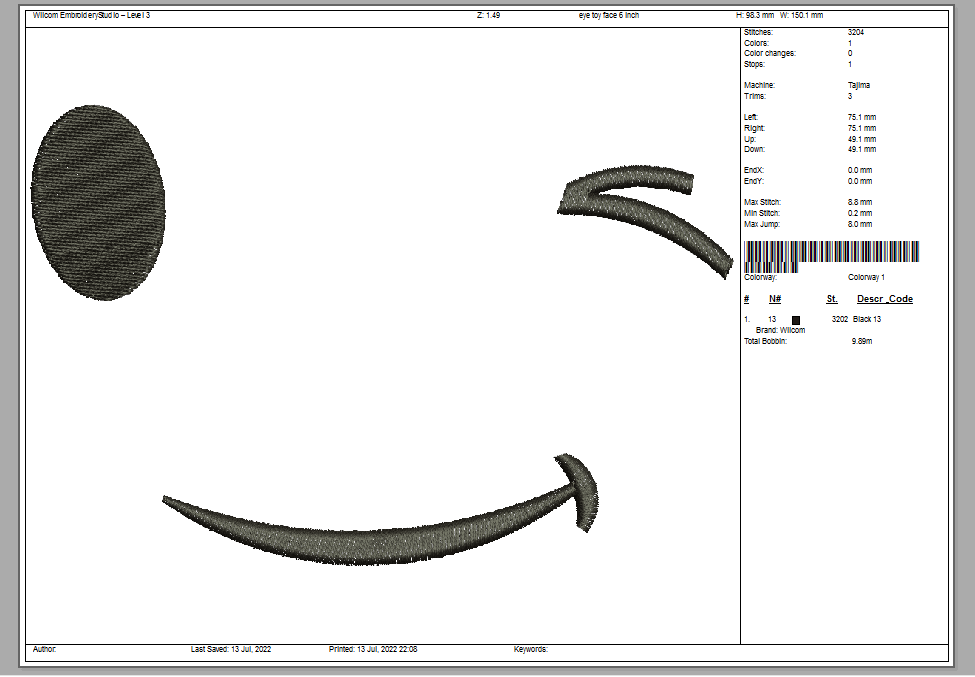Click the 'Stitches:' label
The width and height of the screenshot is (975, 677).
pyautogui.click(x=758, y=32)
